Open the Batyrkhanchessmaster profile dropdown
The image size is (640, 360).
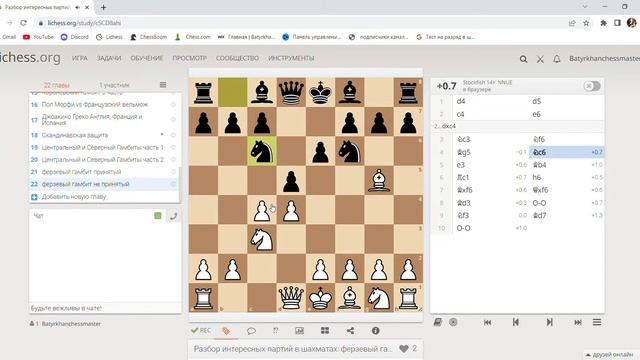click(x=604, y=58)
